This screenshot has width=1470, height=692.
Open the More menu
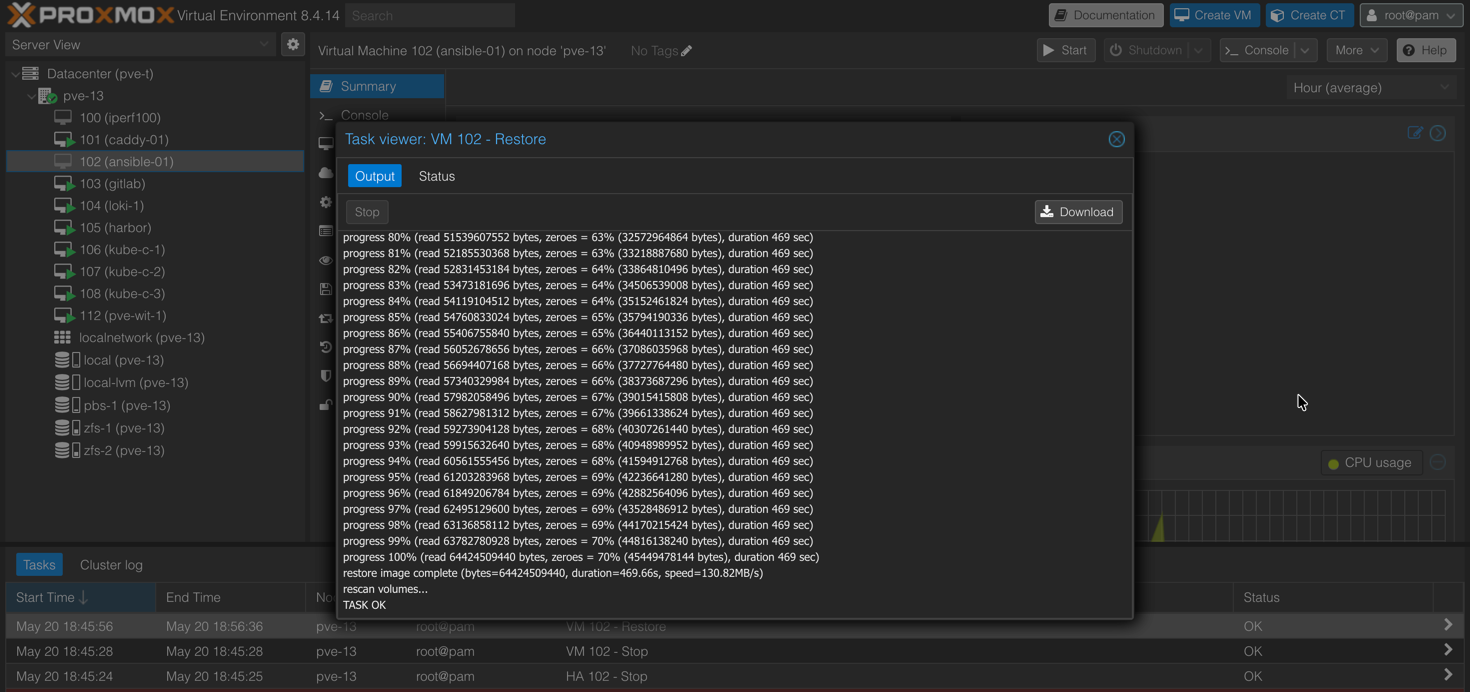1357,50
